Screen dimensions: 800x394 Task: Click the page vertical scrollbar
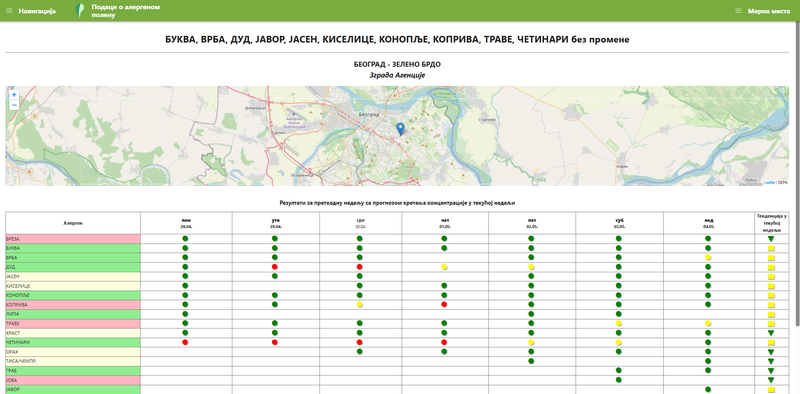(x=797, y=174)
